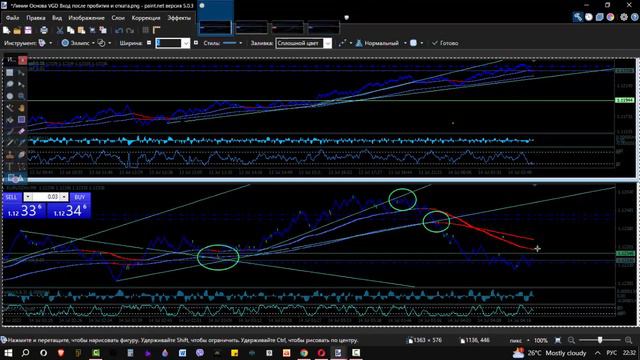This screenshot has height=360, width=640.
Task: Open the Вид menu
Action: tap(57, 18)
